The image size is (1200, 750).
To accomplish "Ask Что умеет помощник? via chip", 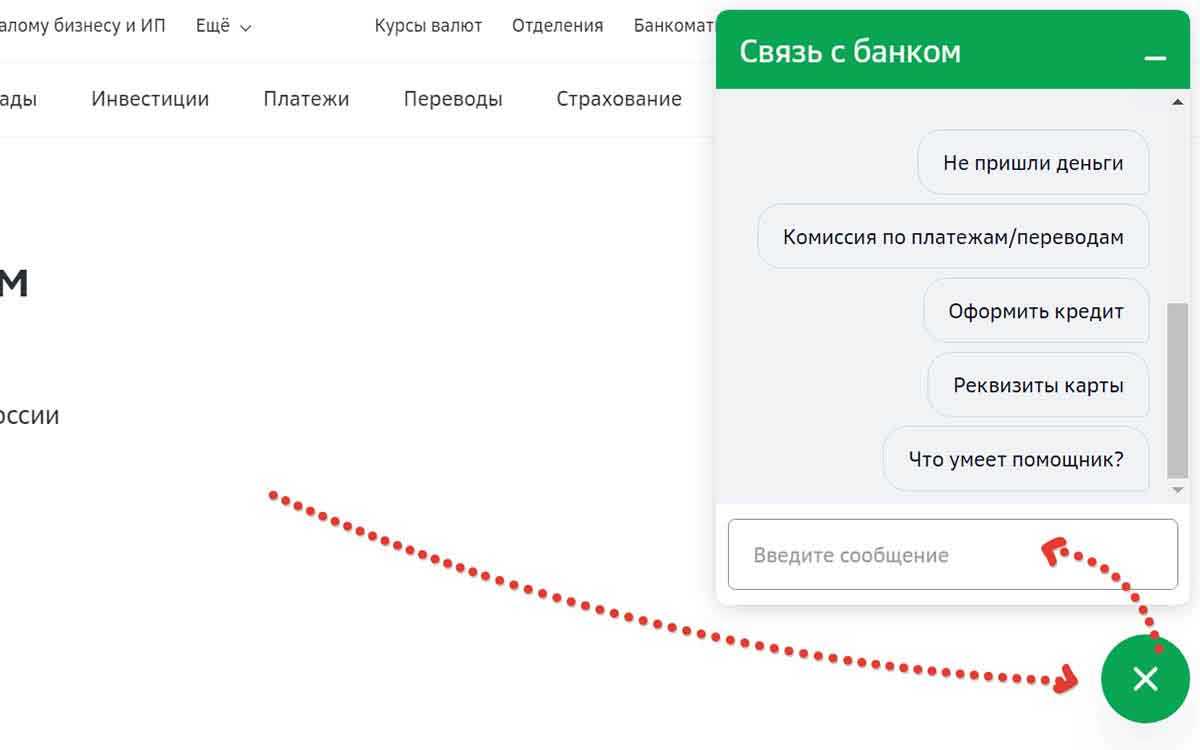I will (1016, 459).
